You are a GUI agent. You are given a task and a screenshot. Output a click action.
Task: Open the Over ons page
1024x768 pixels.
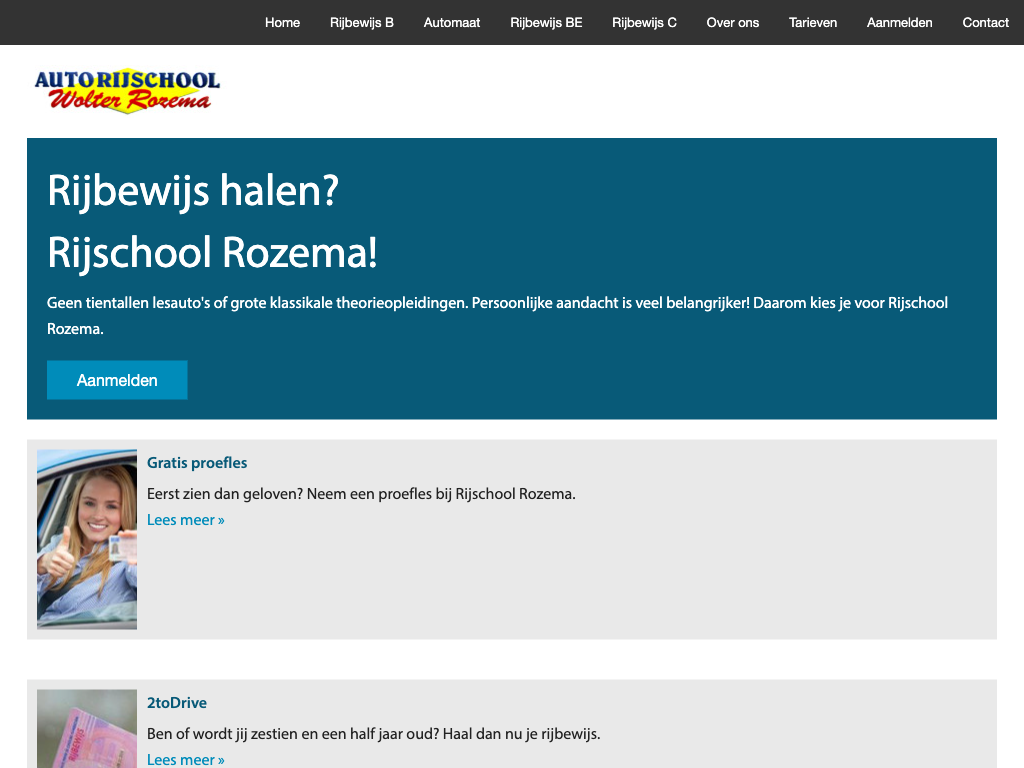[x=733, y=22]
